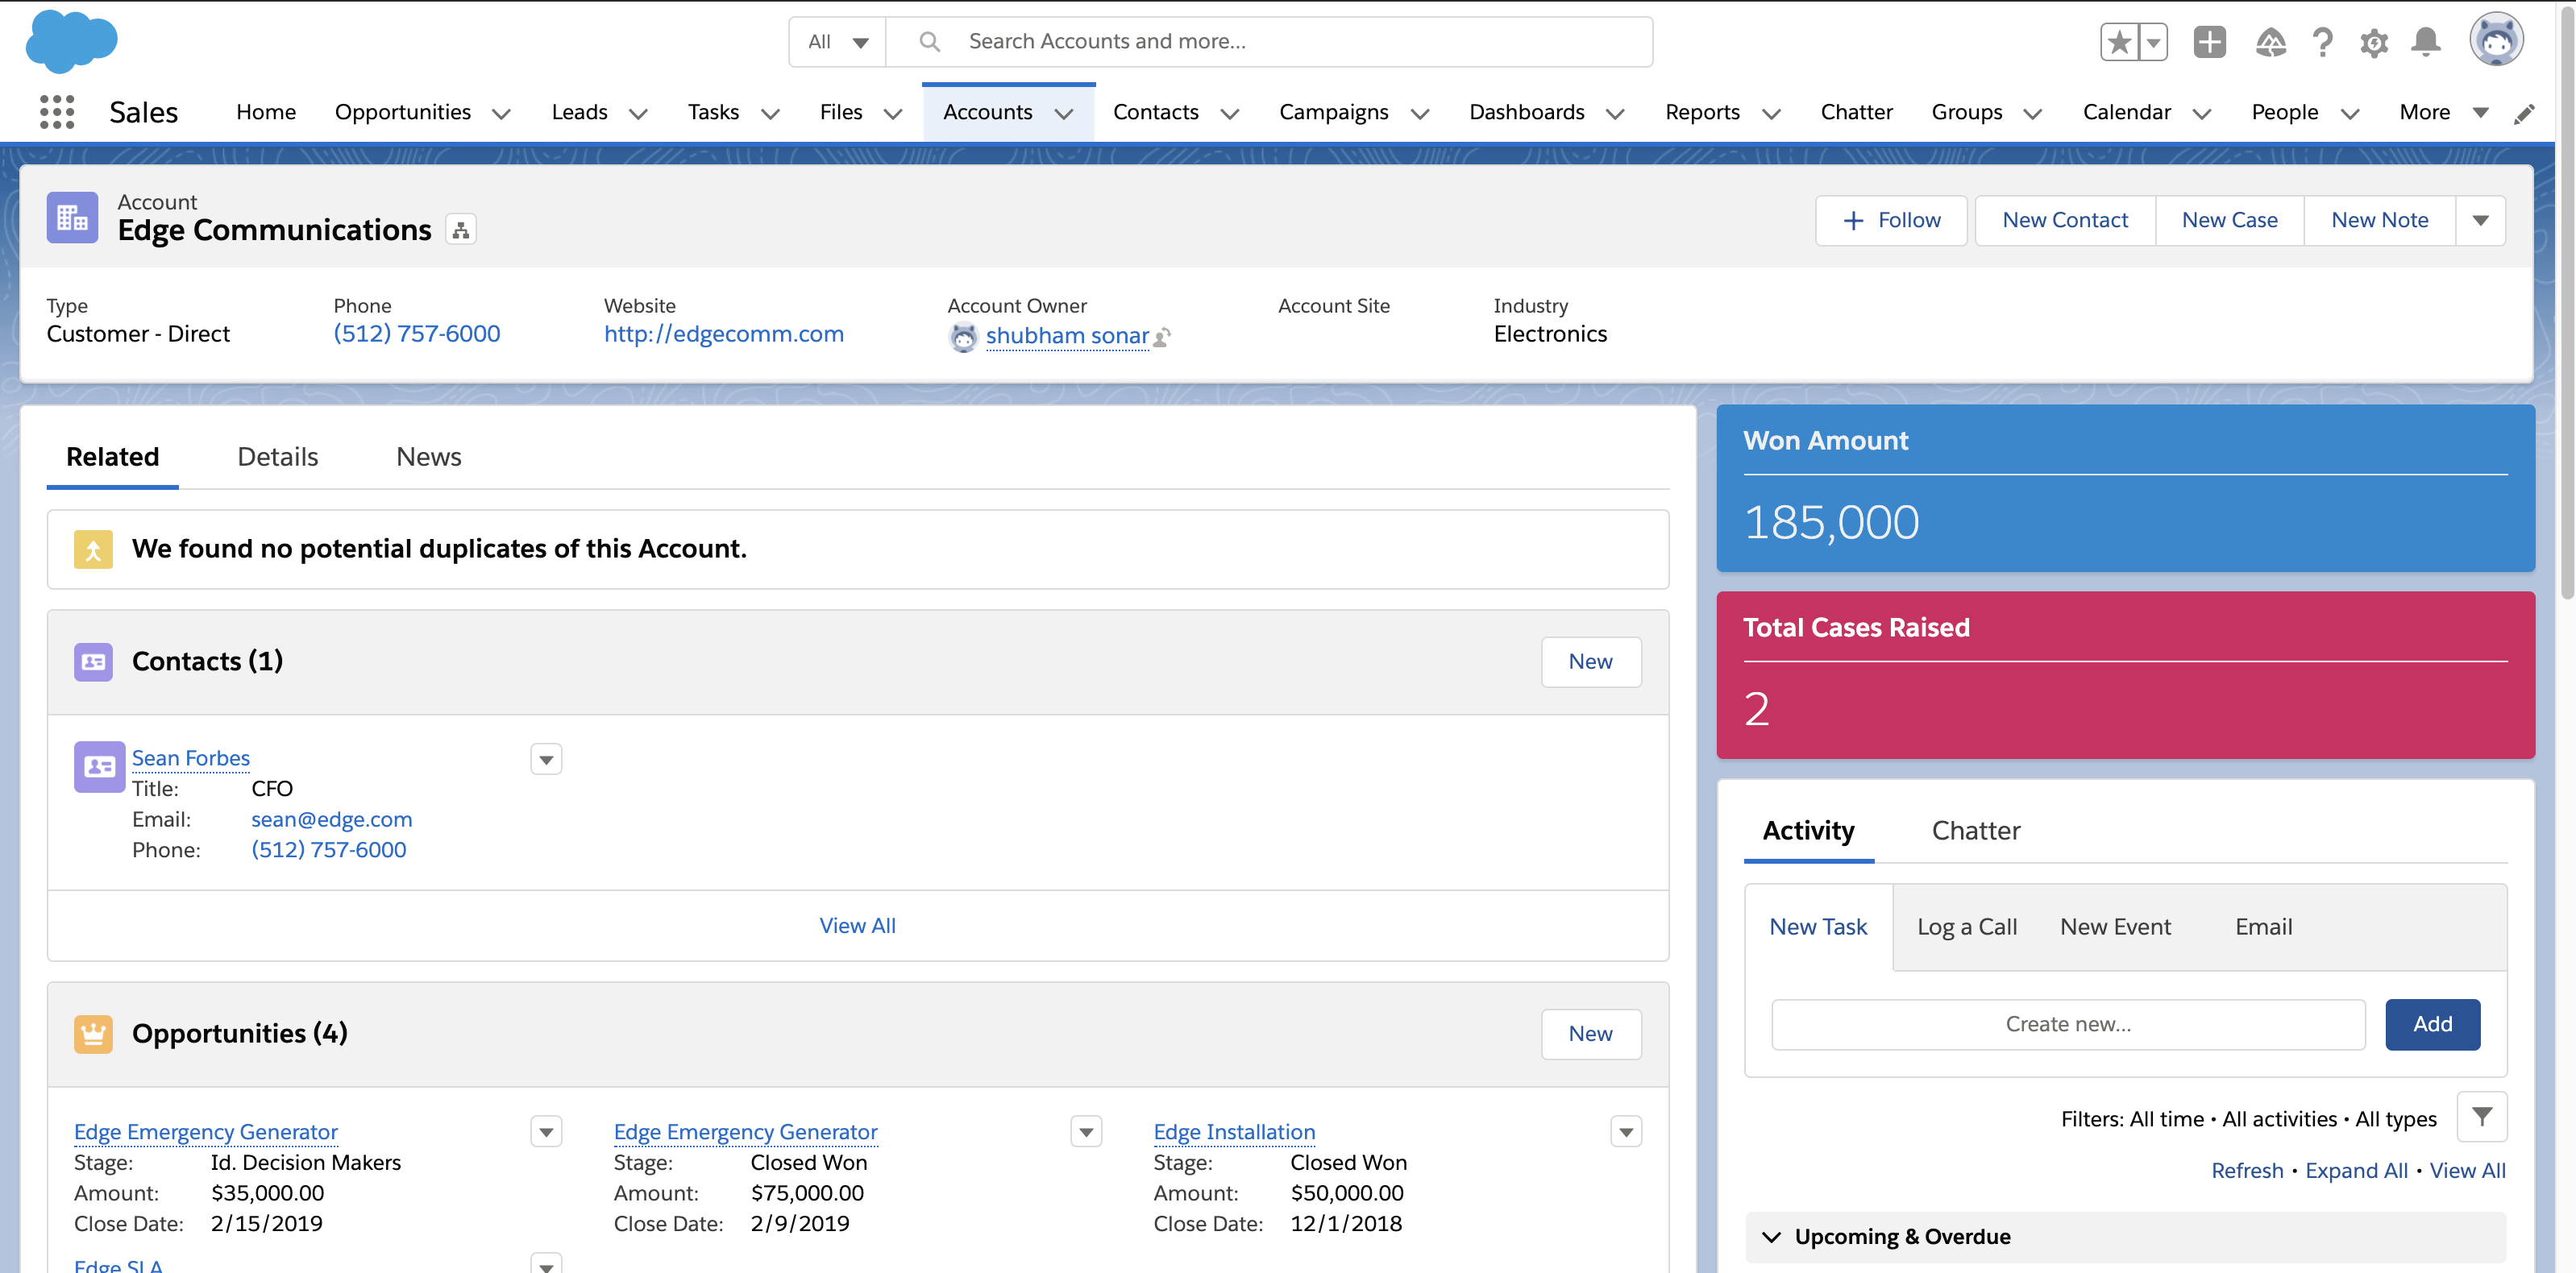
Task: Open actions for $75,000 Edge Emergency Generator
Action: point(1086,1132)
